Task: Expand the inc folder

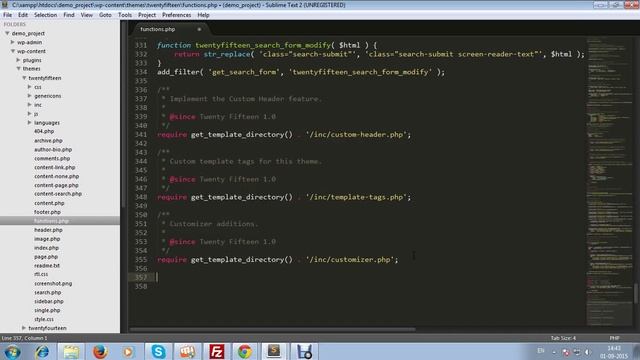Action: tap(29, 105)
